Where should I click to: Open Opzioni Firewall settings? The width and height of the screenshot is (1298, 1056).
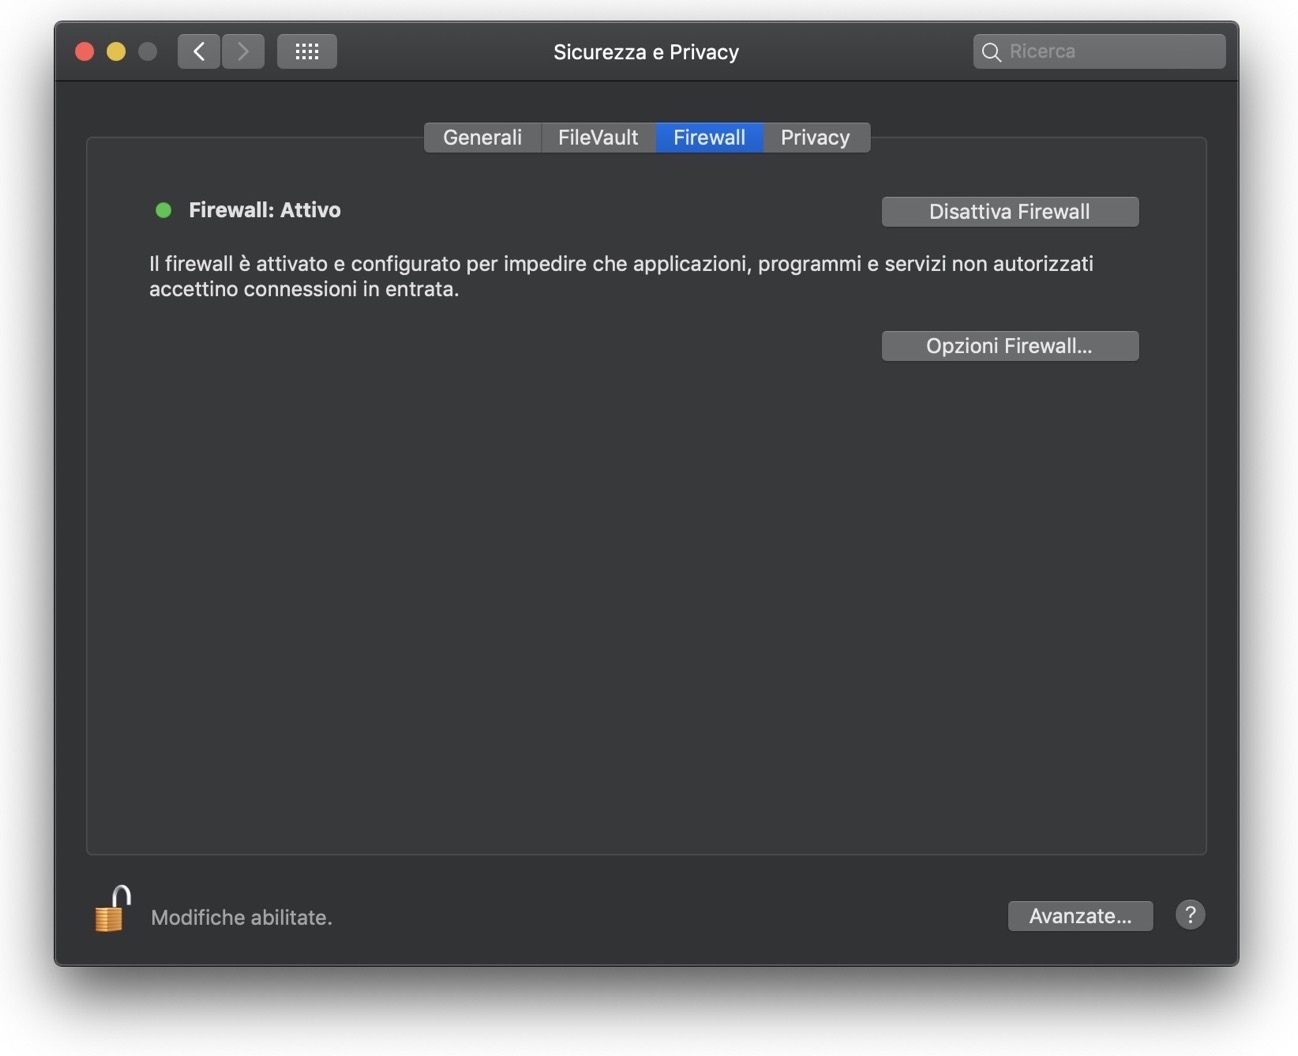(1009, 345)
